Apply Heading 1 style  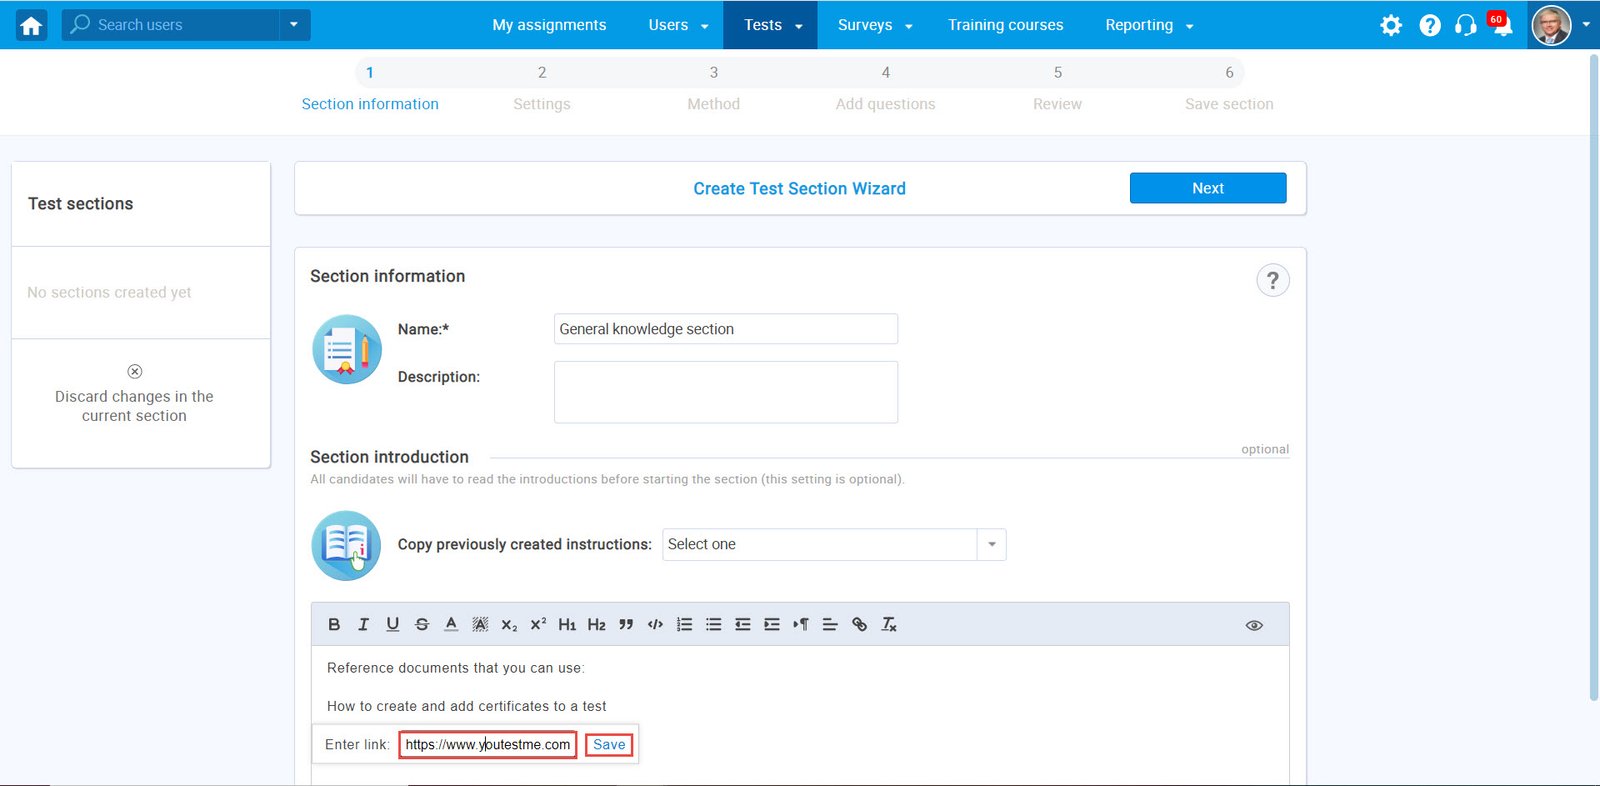tap(567, 624)
